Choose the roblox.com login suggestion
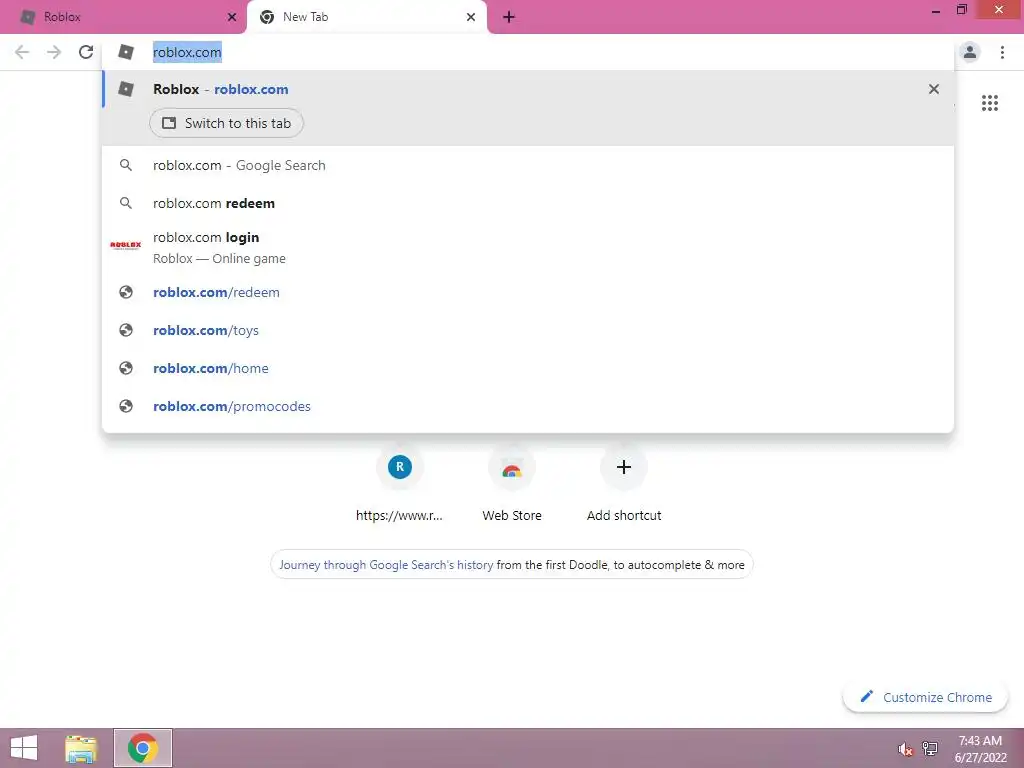Screen dimensions: 1024x768 point(528,247)
